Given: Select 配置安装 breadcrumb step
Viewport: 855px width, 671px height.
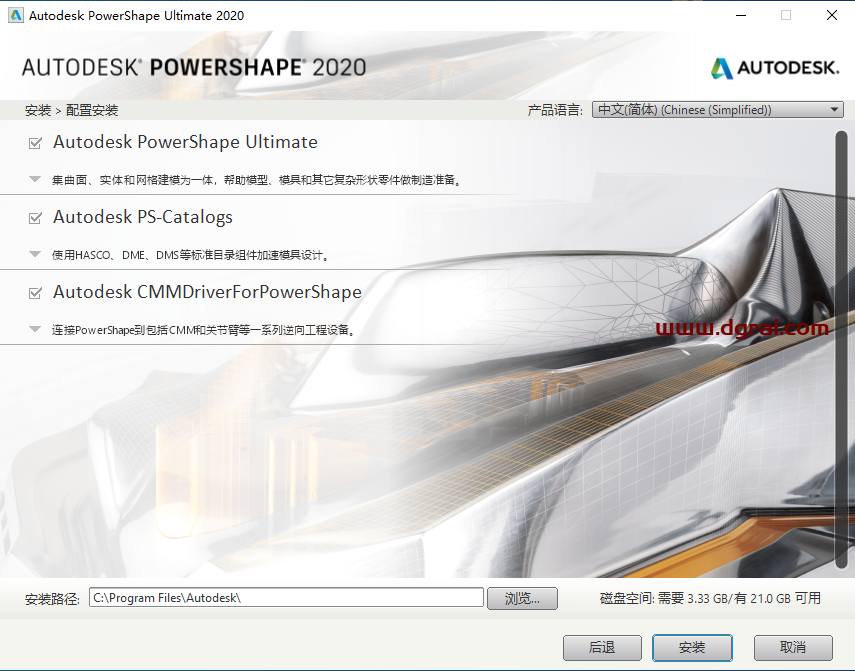Looking at the screenshot, I should tap(88, 109).
